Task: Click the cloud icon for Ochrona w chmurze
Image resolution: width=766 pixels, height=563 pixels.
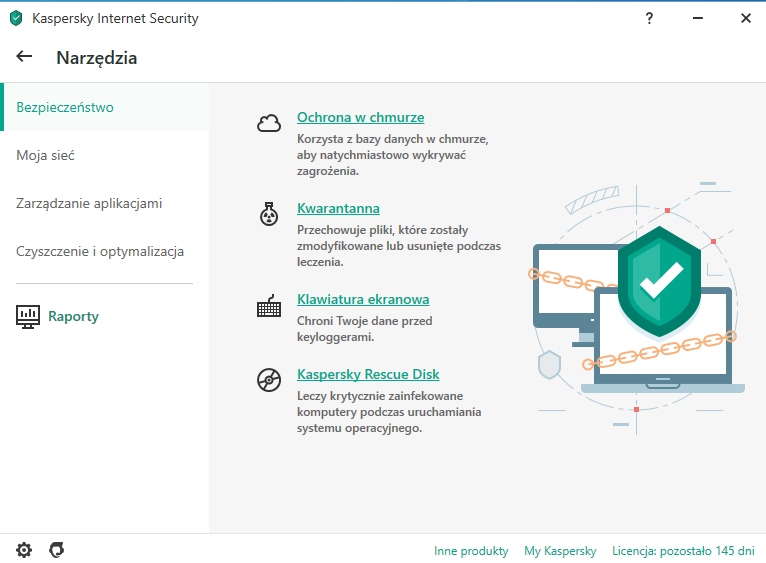Action: [269, 123]
